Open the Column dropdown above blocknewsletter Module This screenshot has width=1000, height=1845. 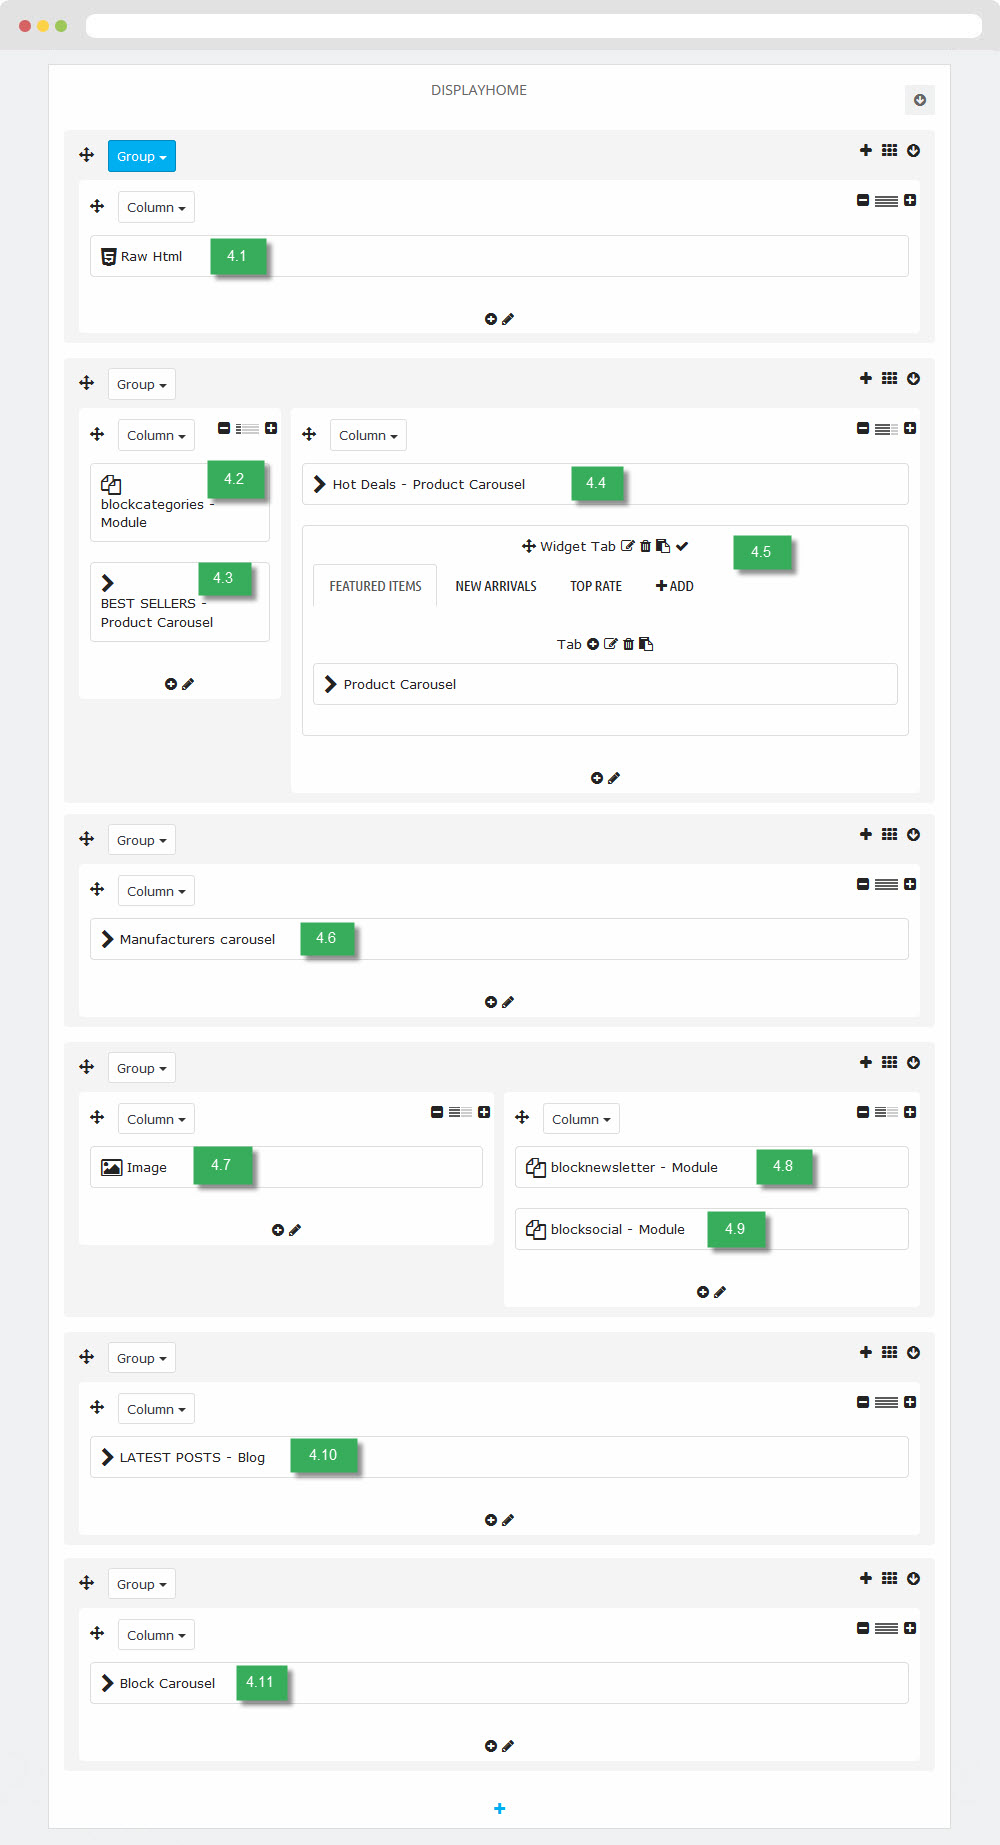[x=581, y=1119]
